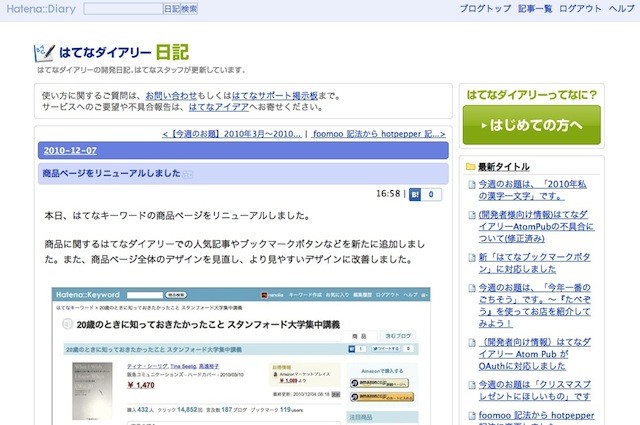The width and height of the screenshot is (640, 425).
Task: Click the diary notepad pencil icon
Action: click(x=44, y=53)
